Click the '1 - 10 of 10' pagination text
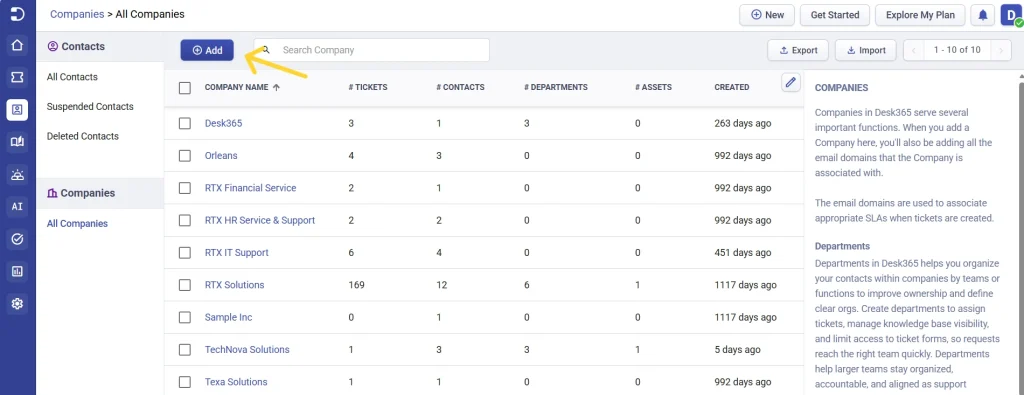The height and width of the screenshot is (395, 1024). pos(957,50)
